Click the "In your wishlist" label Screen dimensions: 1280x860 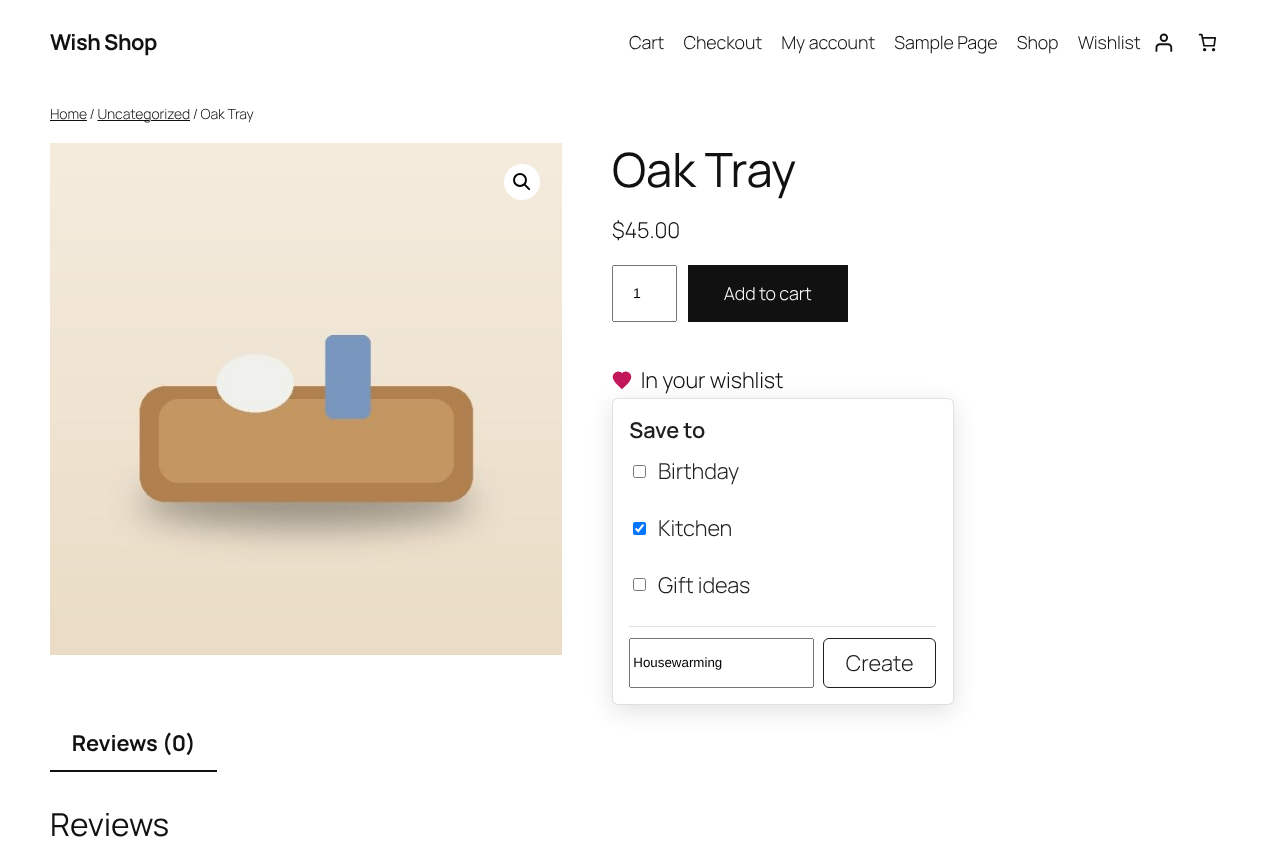pyautogui.click(x=712, y=380)
